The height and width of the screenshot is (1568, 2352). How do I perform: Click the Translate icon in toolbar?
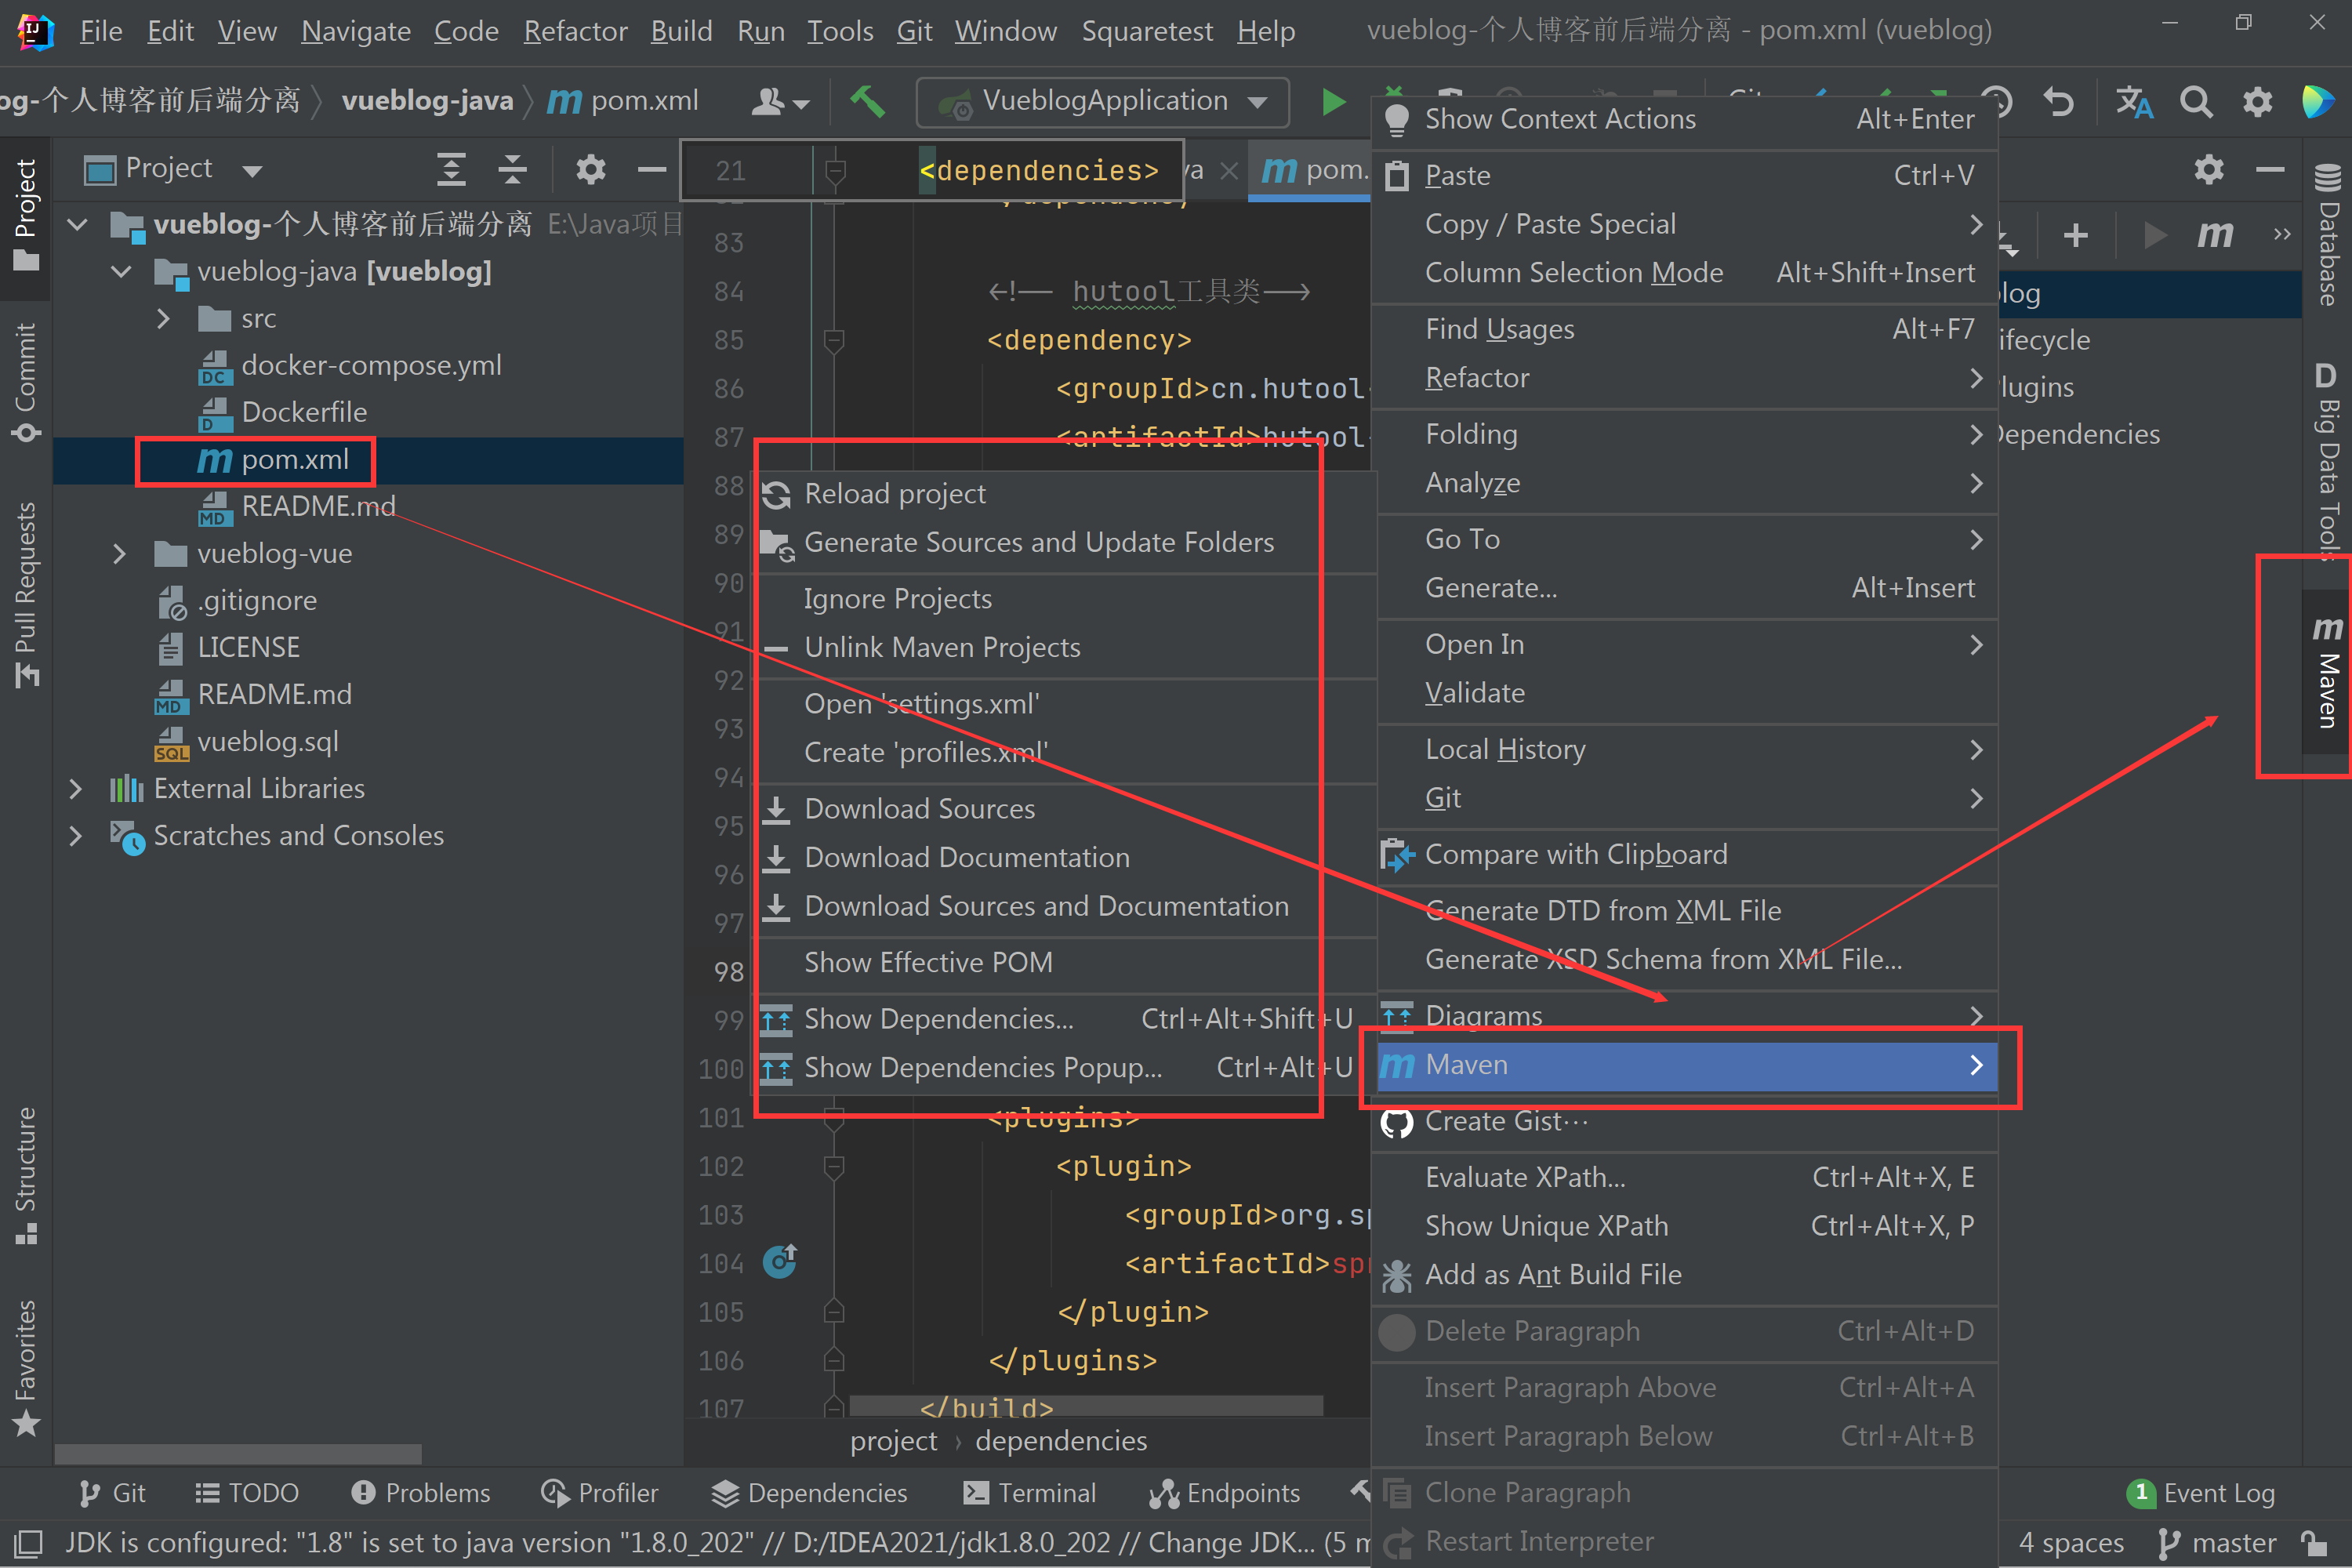point(2134,102)
